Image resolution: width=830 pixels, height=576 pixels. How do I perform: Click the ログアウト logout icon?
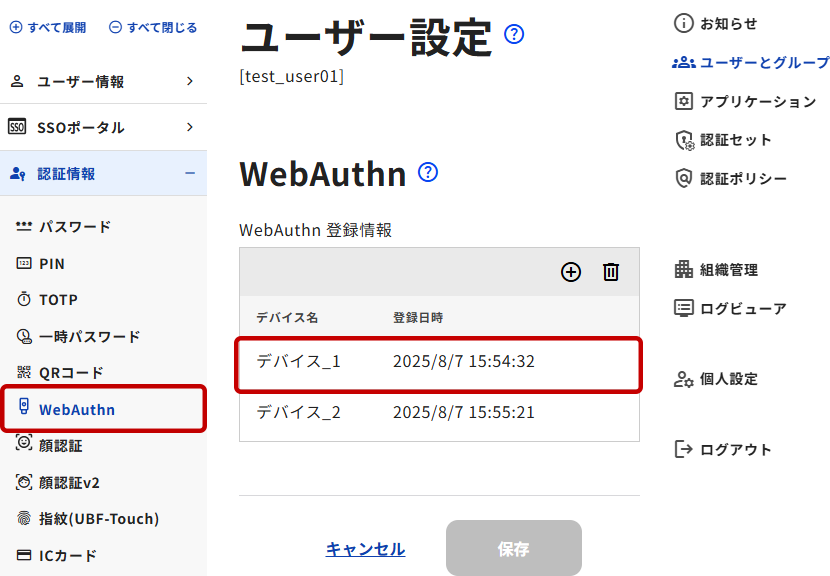pos(684,449)
